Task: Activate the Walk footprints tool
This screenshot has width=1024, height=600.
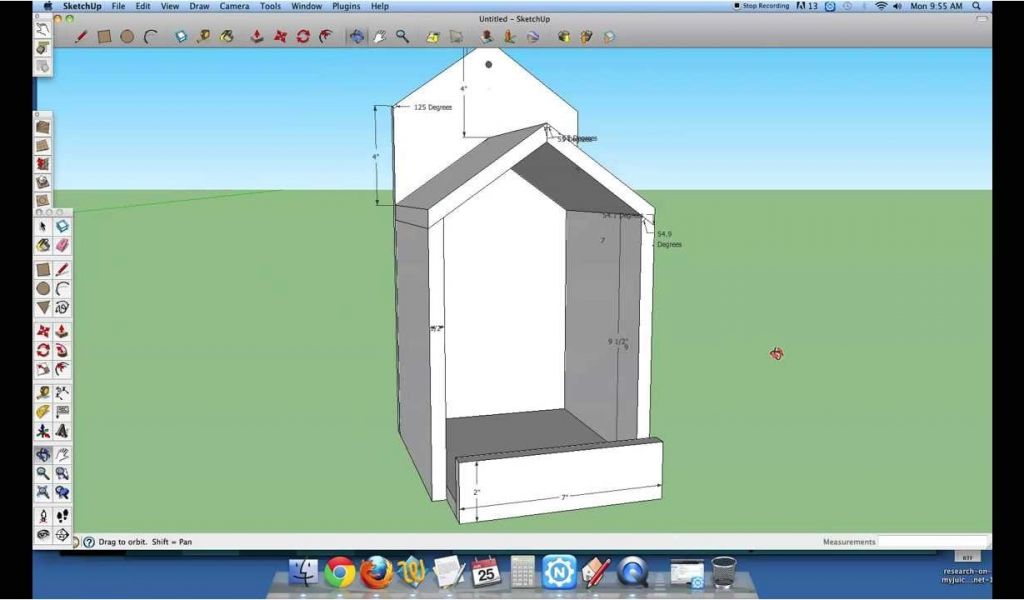Action: pyautogui.click(x=62, y=516)
